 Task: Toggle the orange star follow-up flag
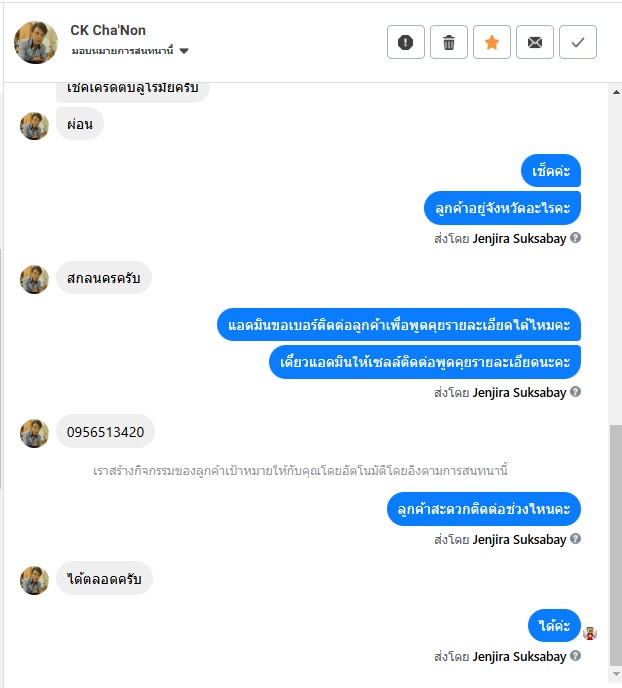click(492, 42)
